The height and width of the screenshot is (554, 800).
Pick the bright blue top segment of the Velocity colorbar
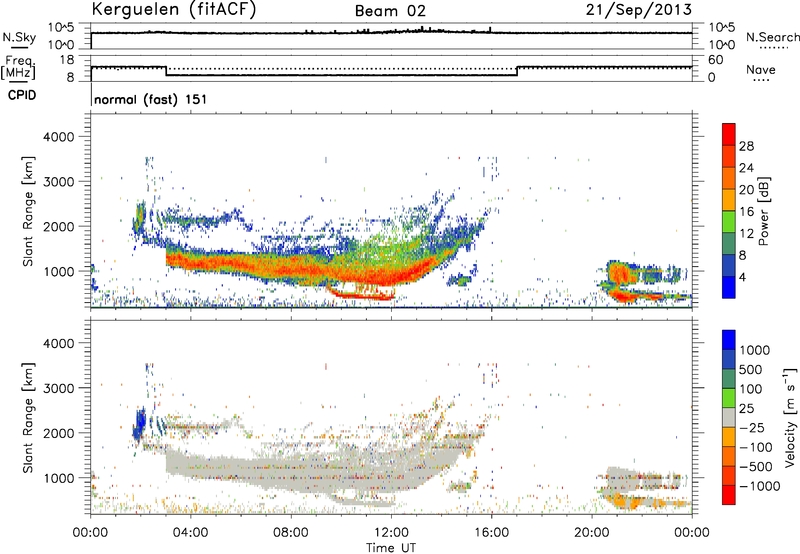(x=729, y=340)
